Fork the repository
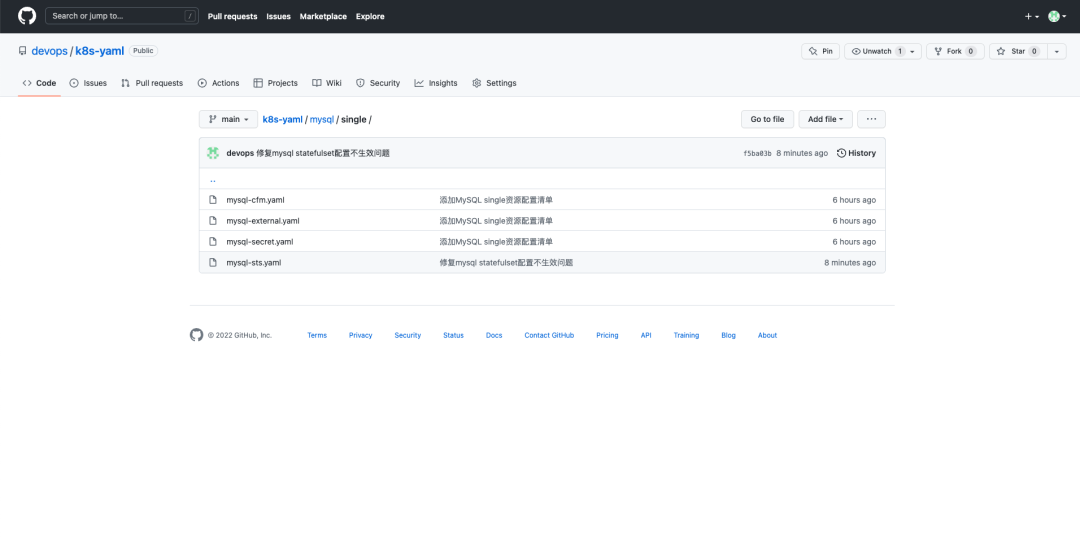Screen dimensions: 1080x541 pos(955,51)
